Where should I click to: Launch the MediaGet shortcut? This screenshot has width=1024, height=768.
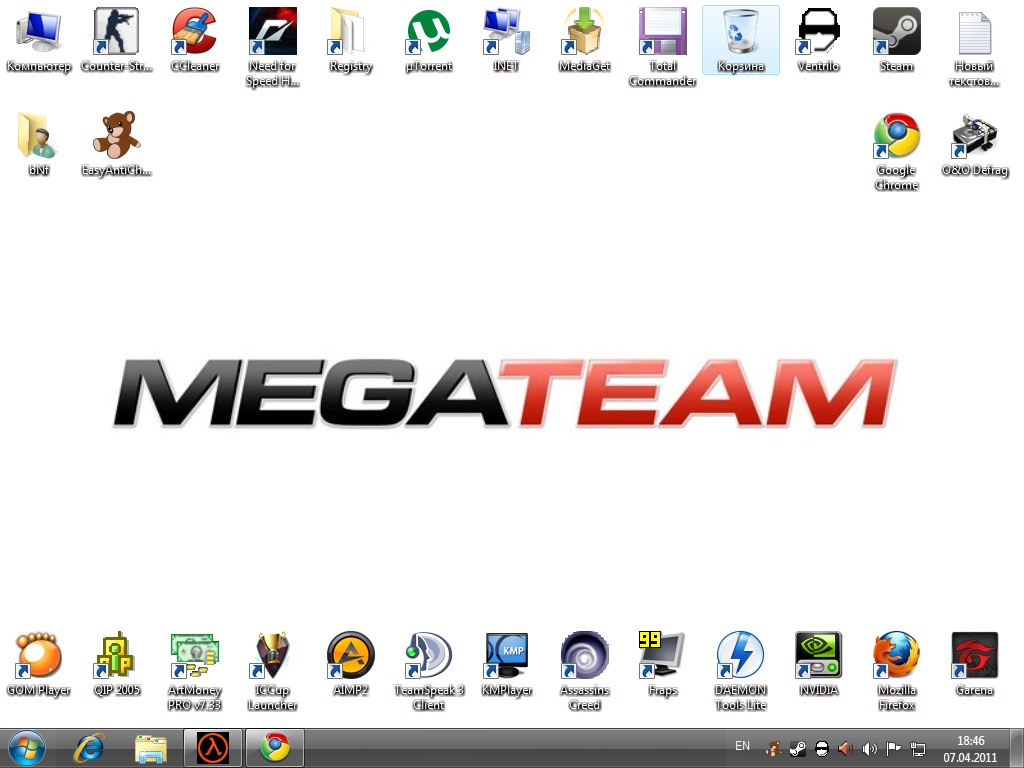[584, 40]
